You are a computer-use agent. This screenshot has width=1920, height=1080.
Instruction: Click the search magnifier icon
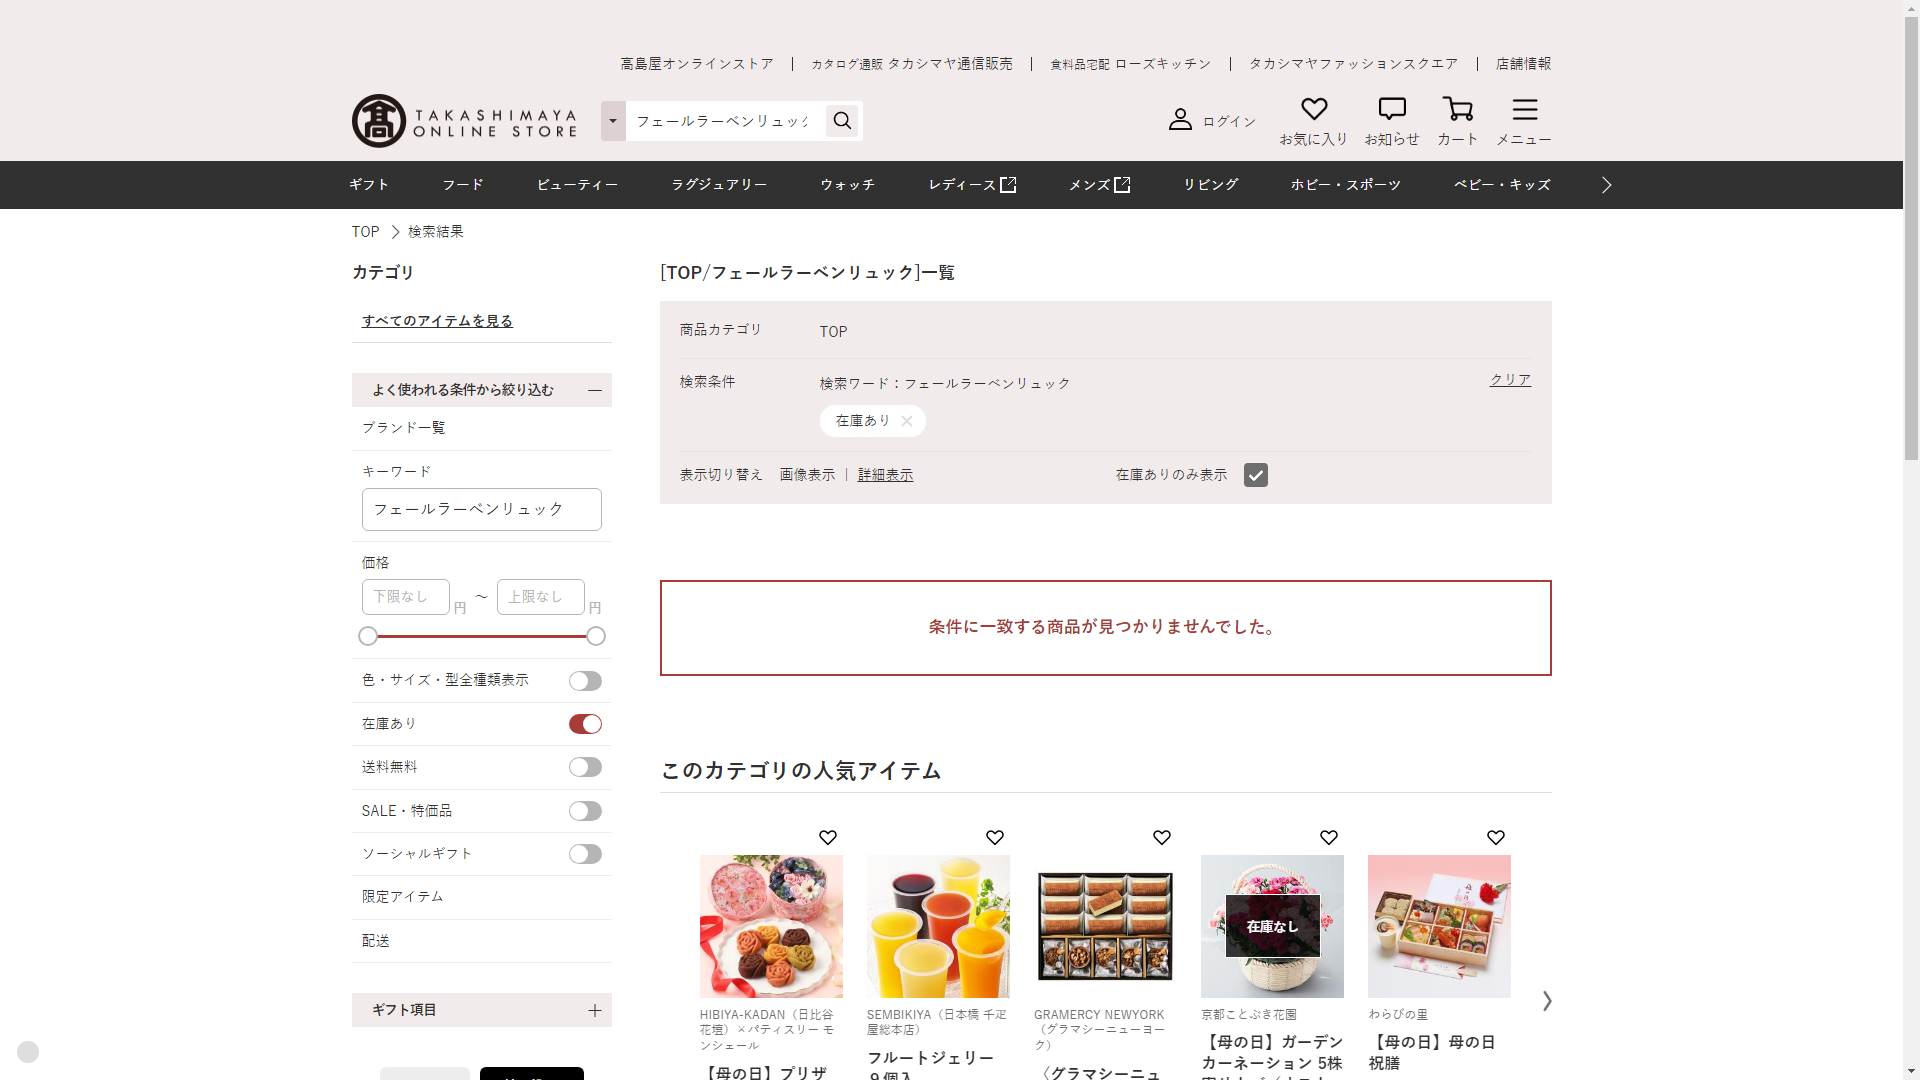pos(842,121)
